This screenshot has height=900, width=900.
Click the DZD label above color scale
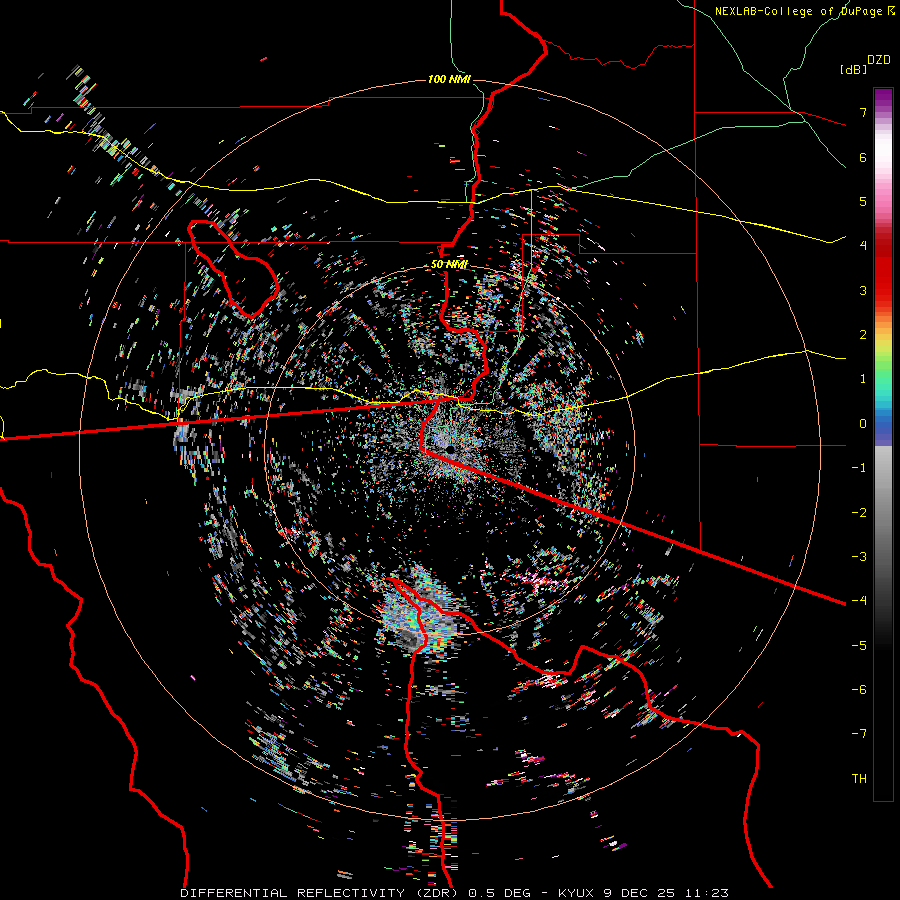[879, 60]
